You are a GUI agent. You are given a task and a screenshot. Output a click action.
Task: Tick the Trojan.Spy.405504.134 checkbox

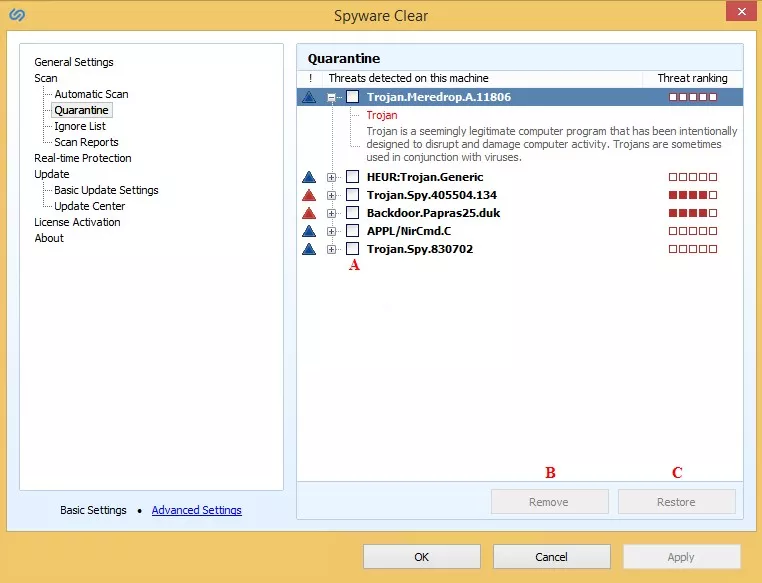click(x=353, y=195)
